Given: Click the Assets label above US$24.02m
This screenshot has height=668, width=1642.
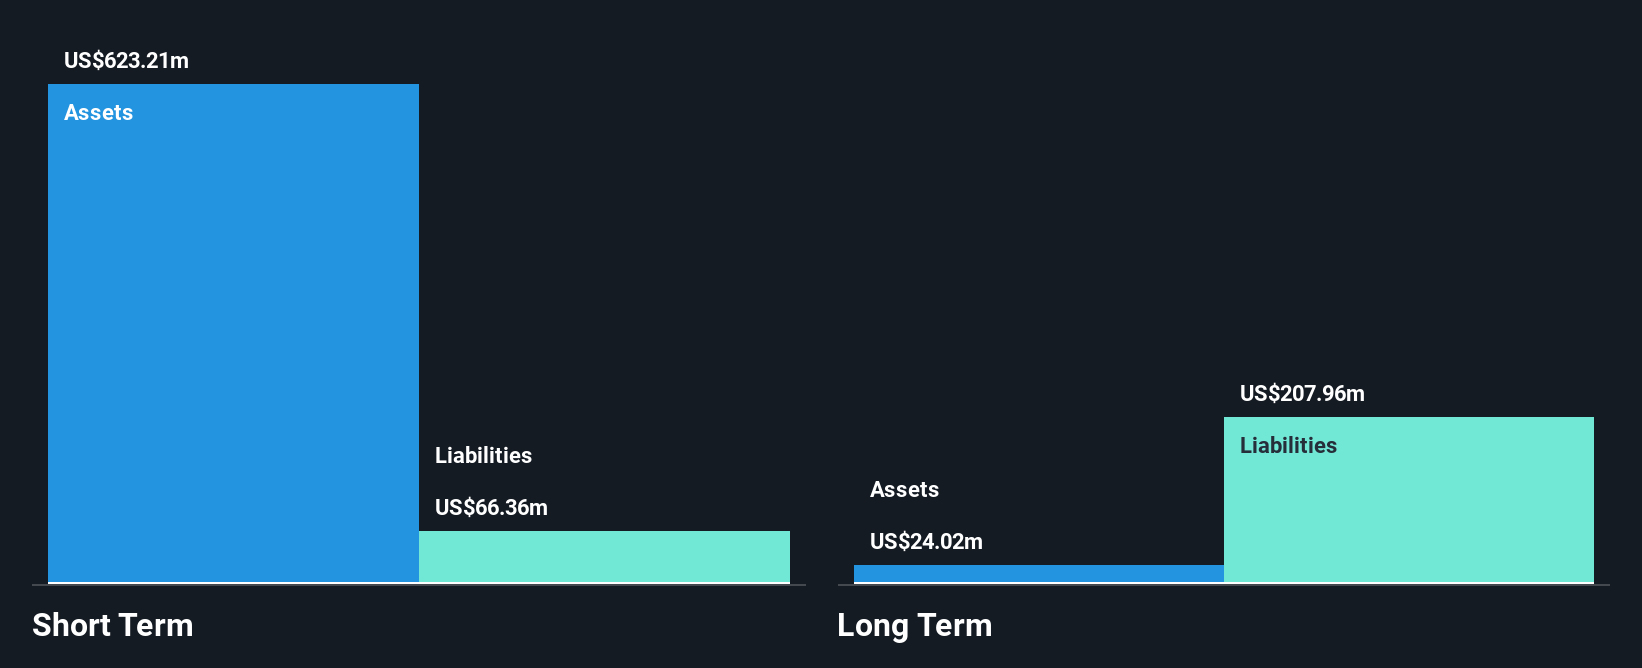Looking at the screenshot, I should (904, 489).
